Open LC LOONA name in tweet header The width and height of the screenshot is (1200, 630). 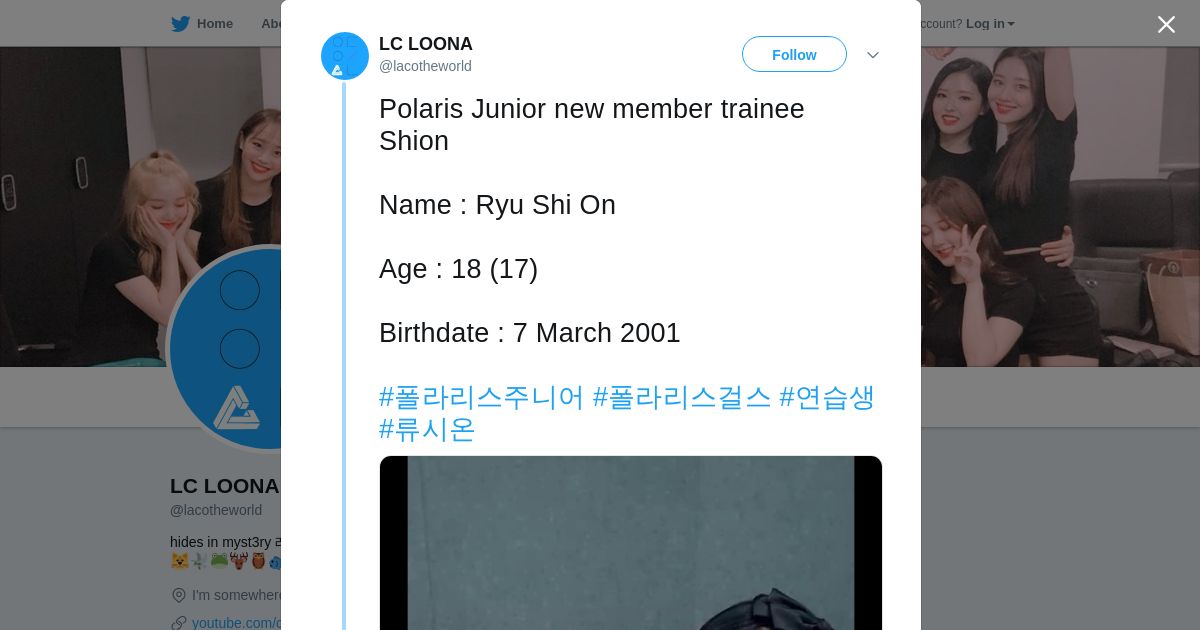pos(426,44)
